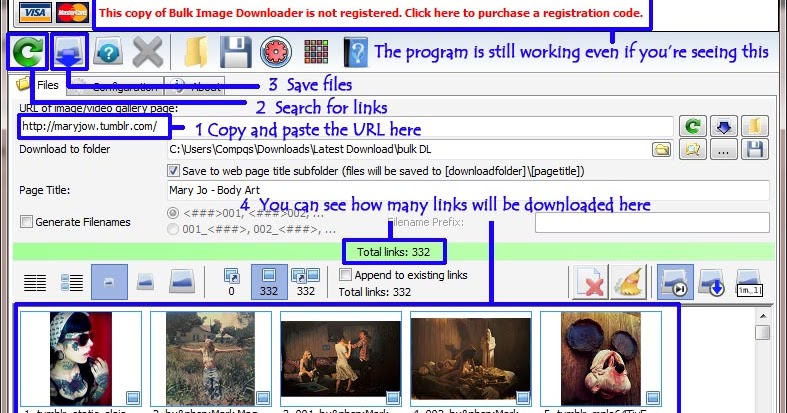Click the Total links: 332 text below Append checkbox
This screenshot has width=787, height=413.
(x=374, y=292)
